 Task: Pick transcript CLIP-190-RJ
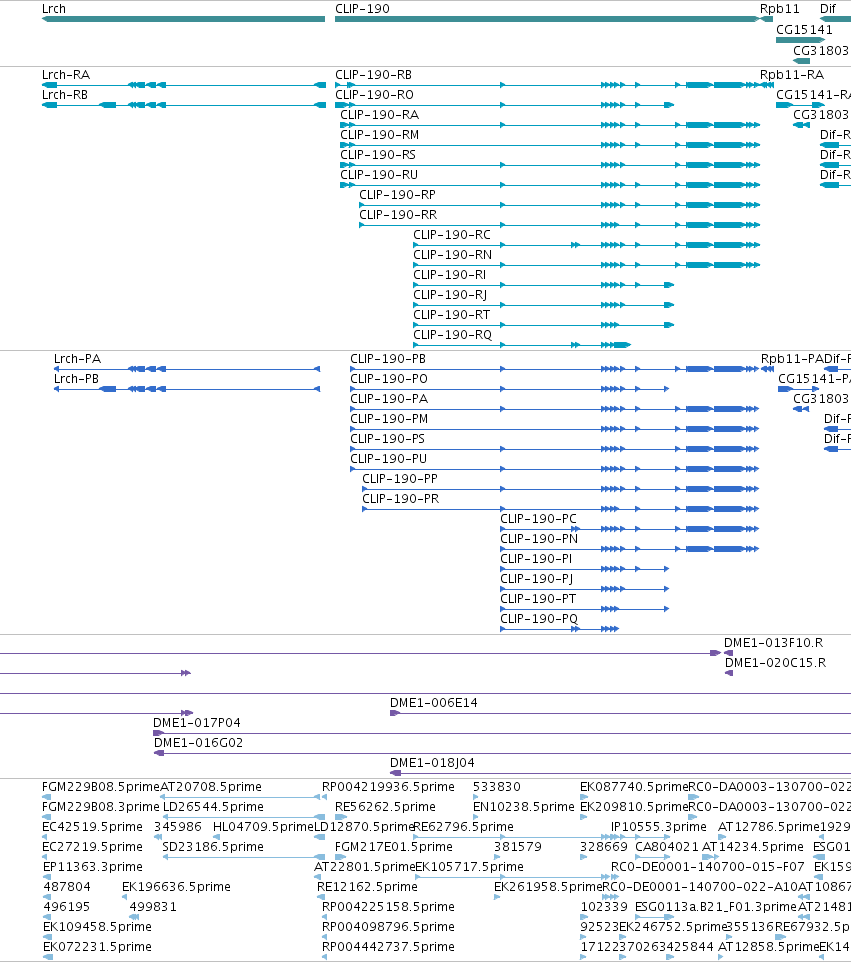tap(450, 294)
